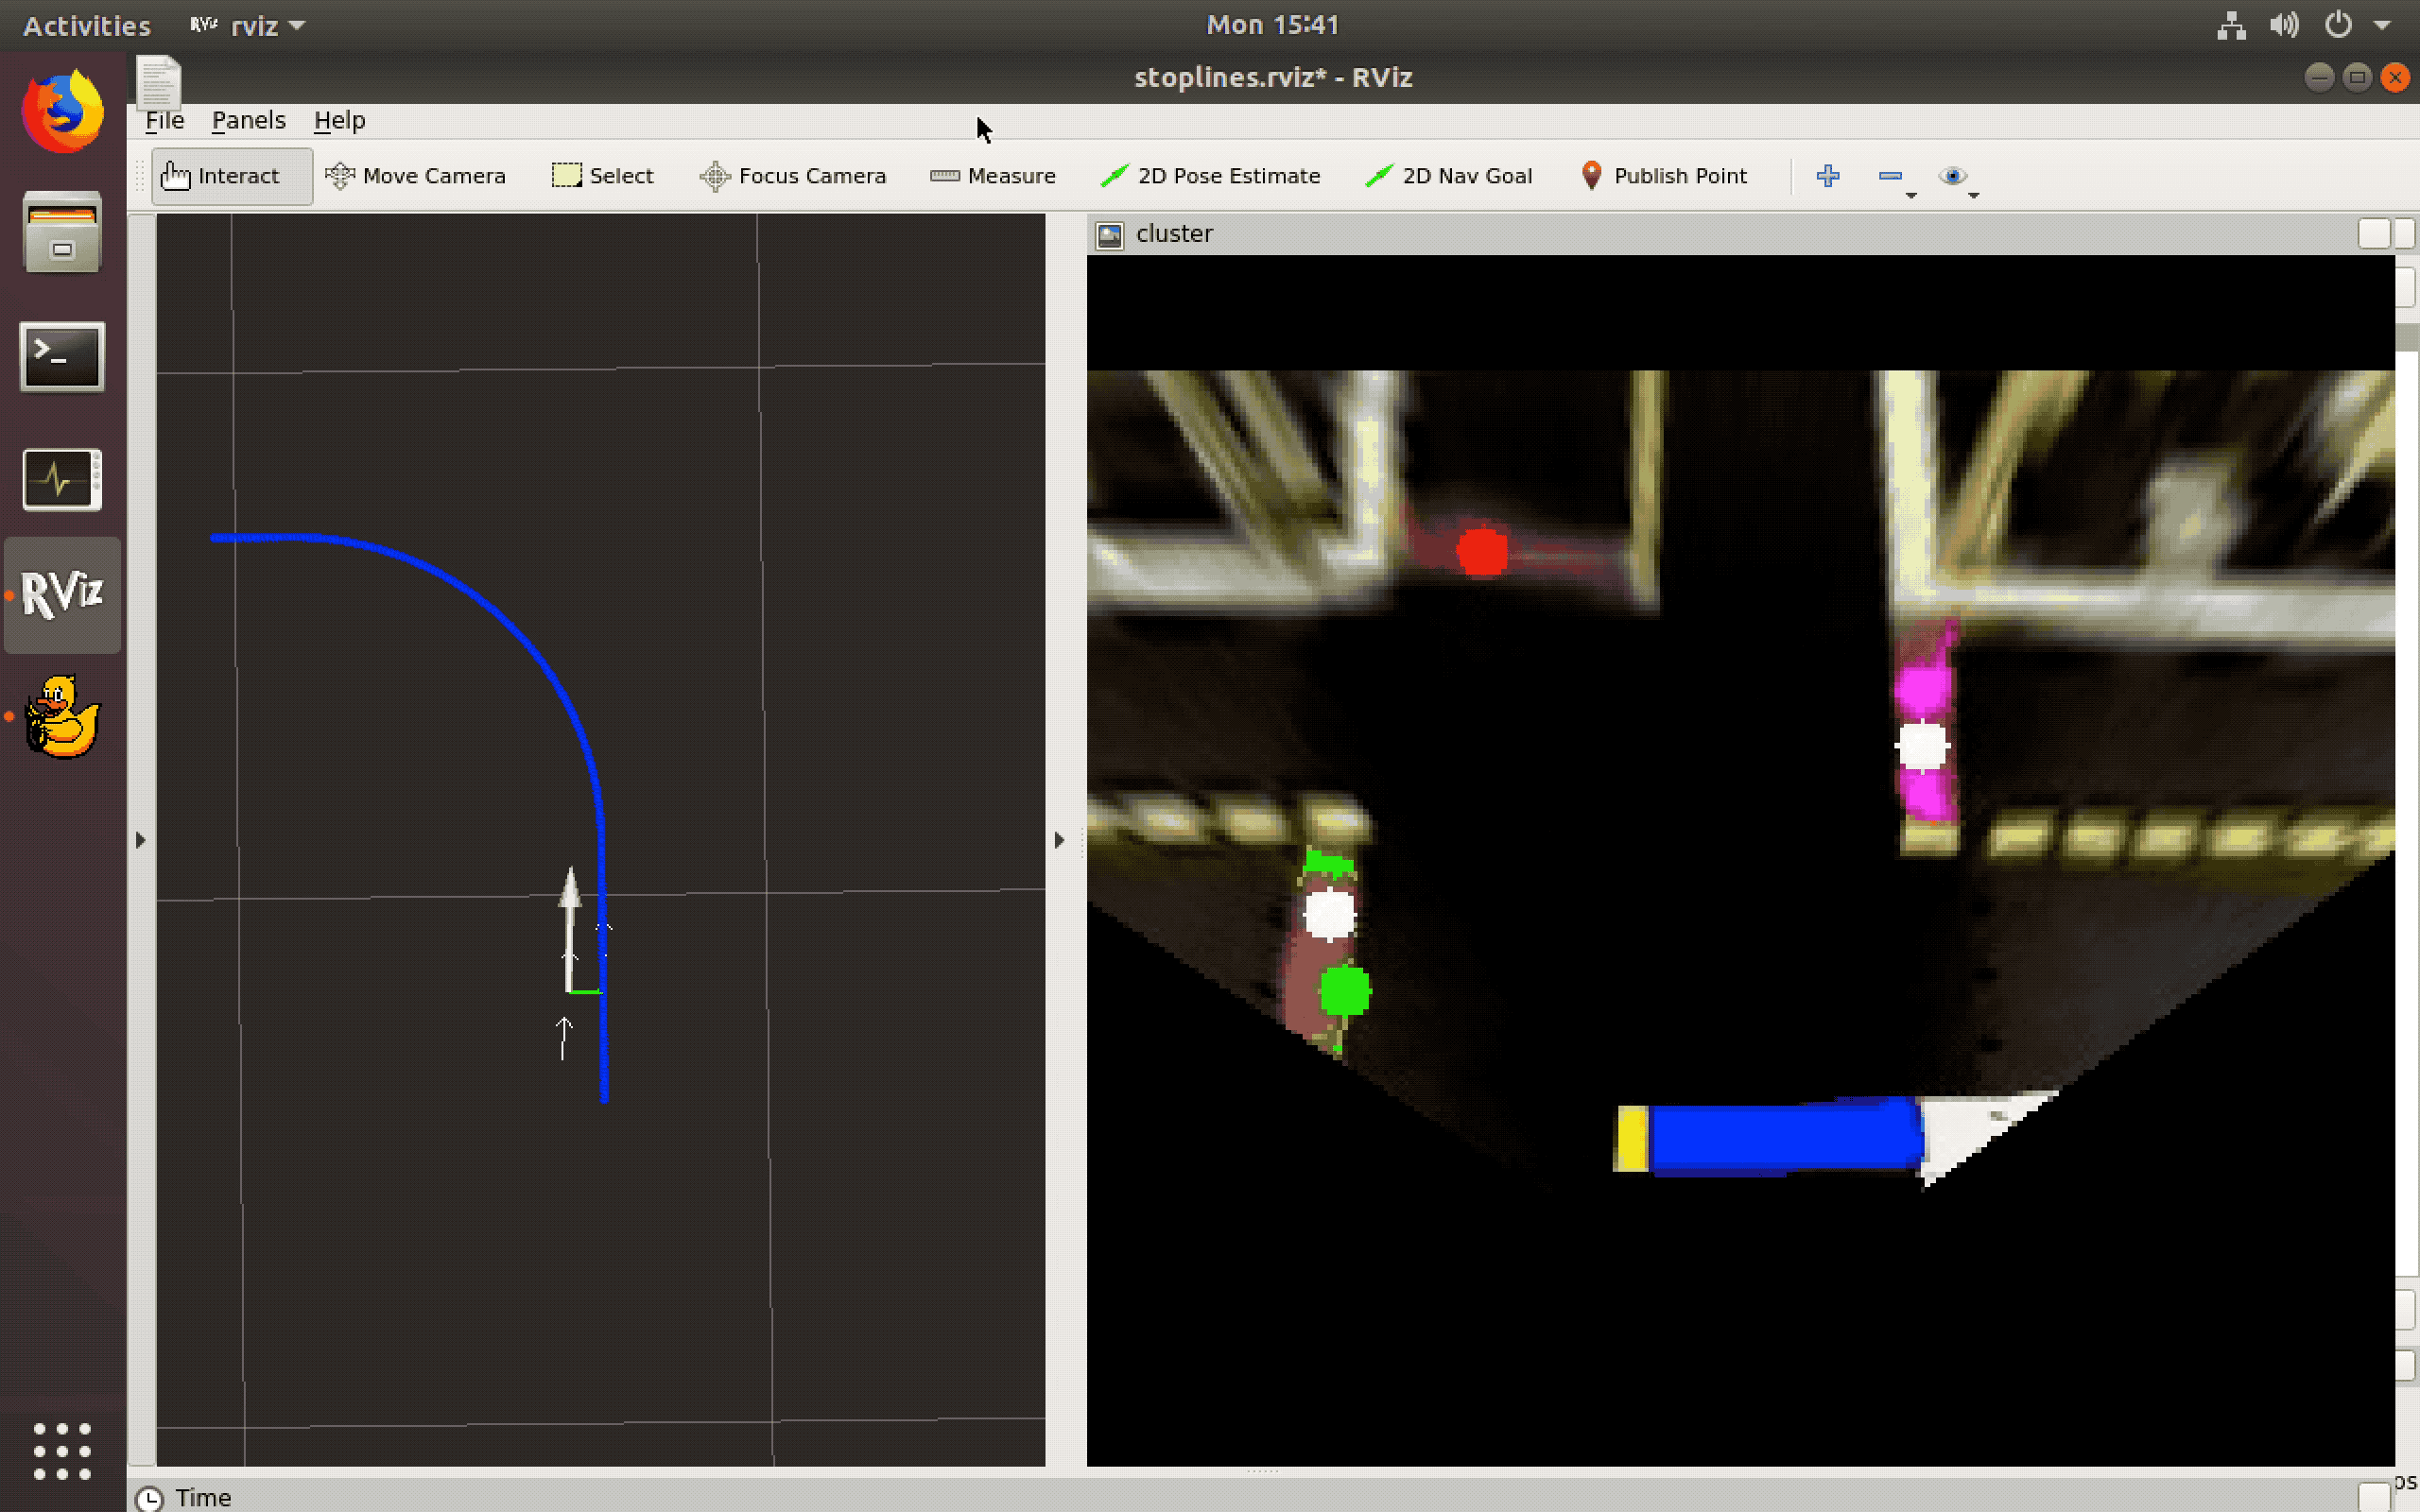Open the File menu
This screenshot has width=2420, height=1512.
pyautogui.click(x=164, y=120)
